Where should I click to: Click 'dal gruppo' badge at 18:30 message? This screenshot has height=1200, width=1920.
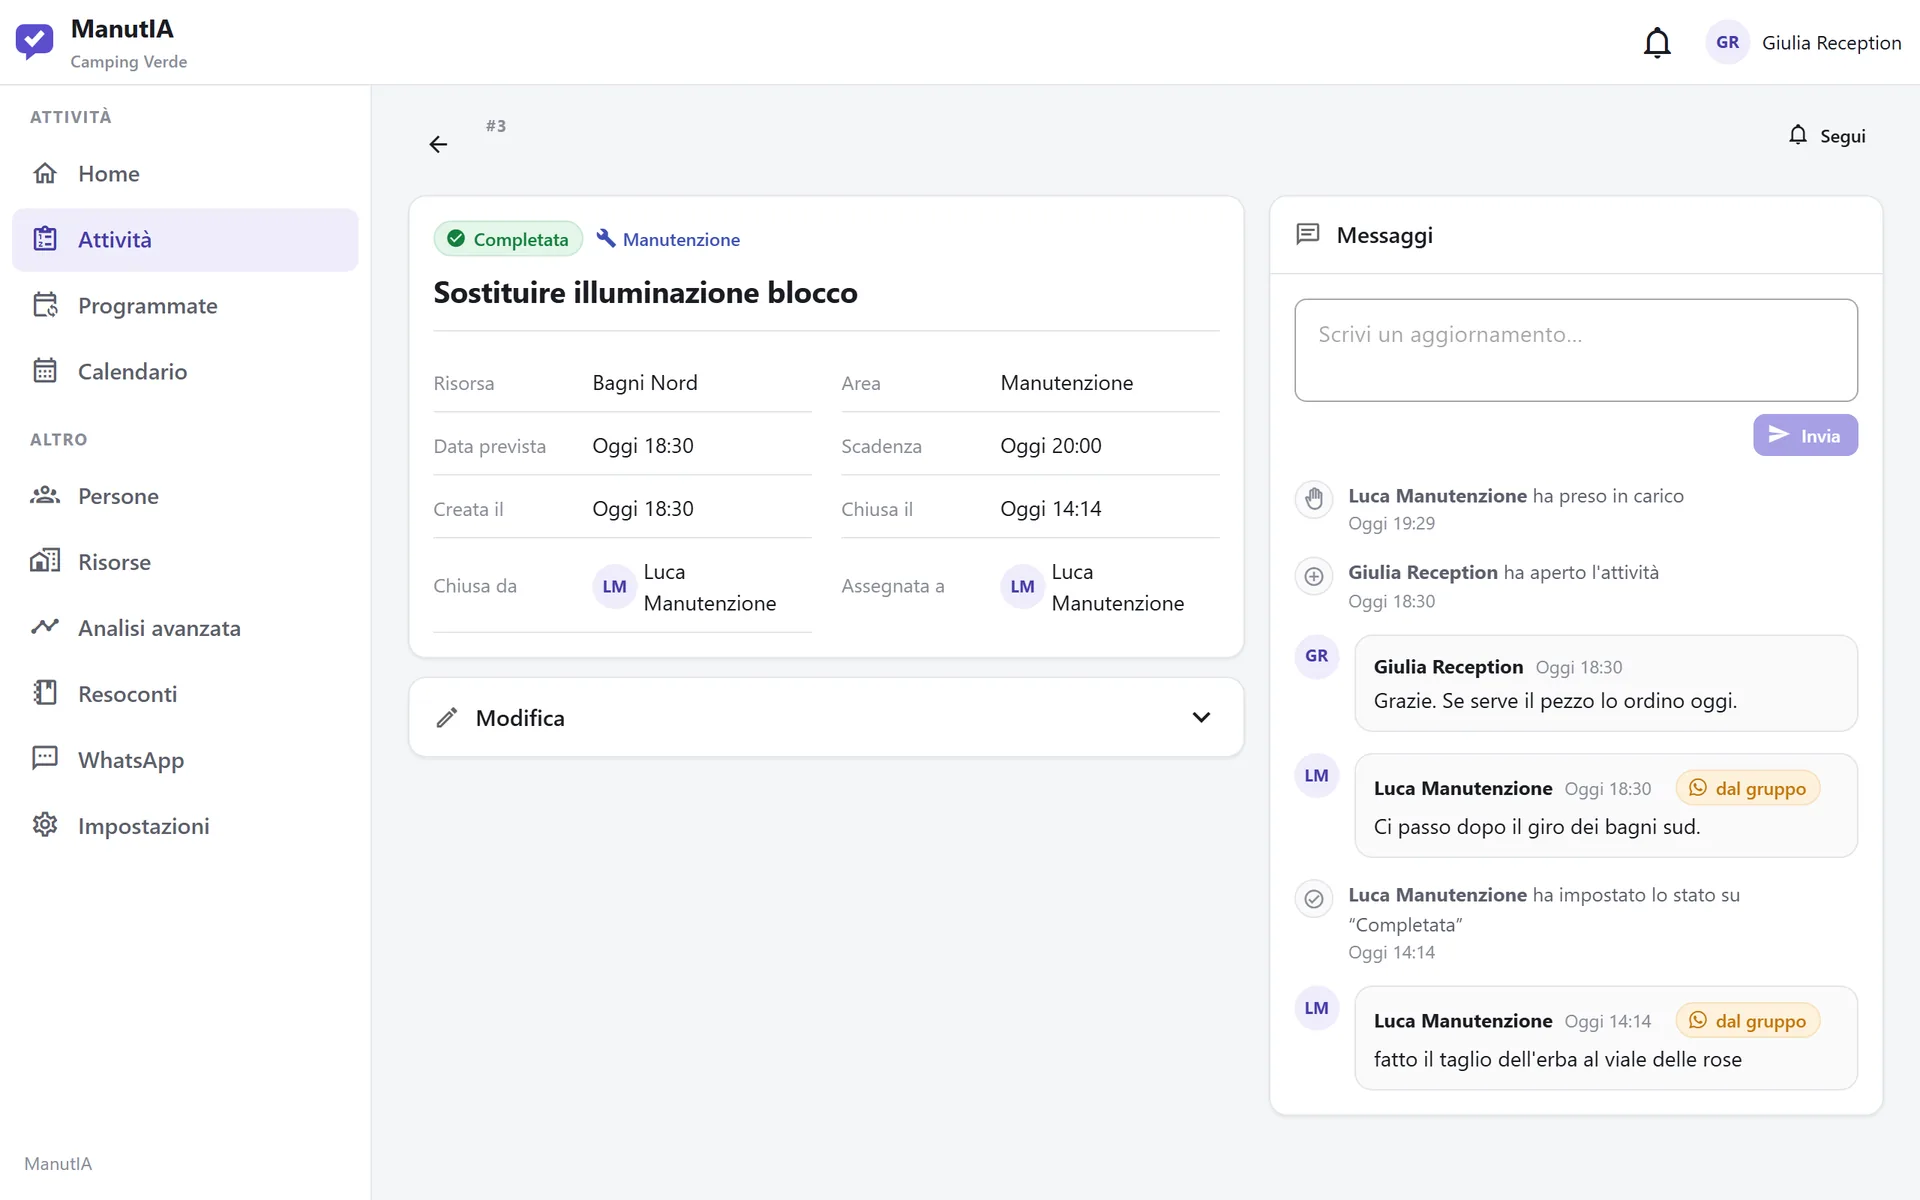point(1747,789)
